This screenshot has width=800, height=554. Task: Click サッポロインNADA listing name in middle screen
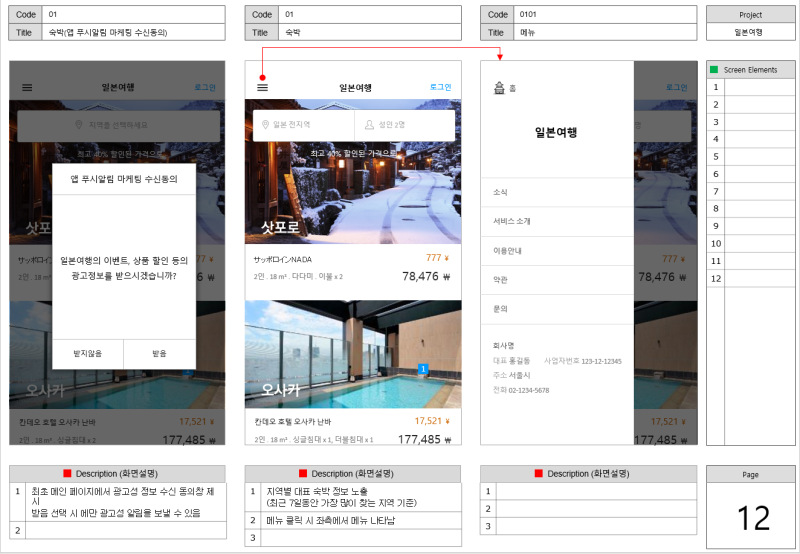283,260
